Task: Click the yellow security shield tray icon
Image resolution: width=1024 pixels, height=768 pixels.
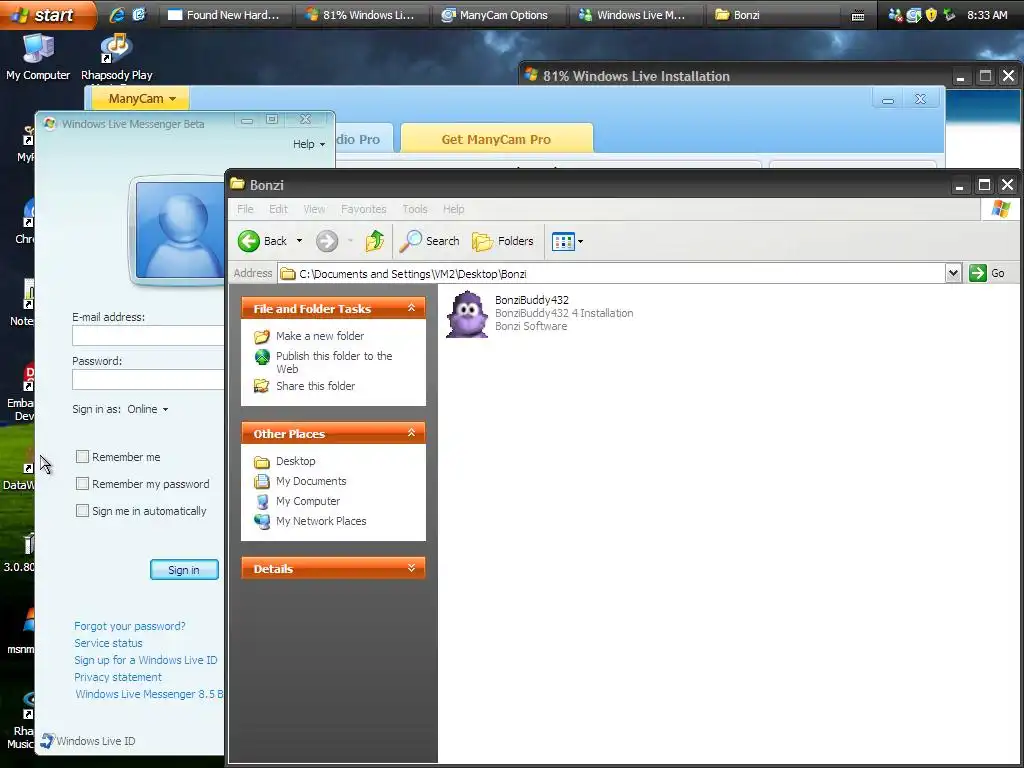Action: [x=931, y=15]
